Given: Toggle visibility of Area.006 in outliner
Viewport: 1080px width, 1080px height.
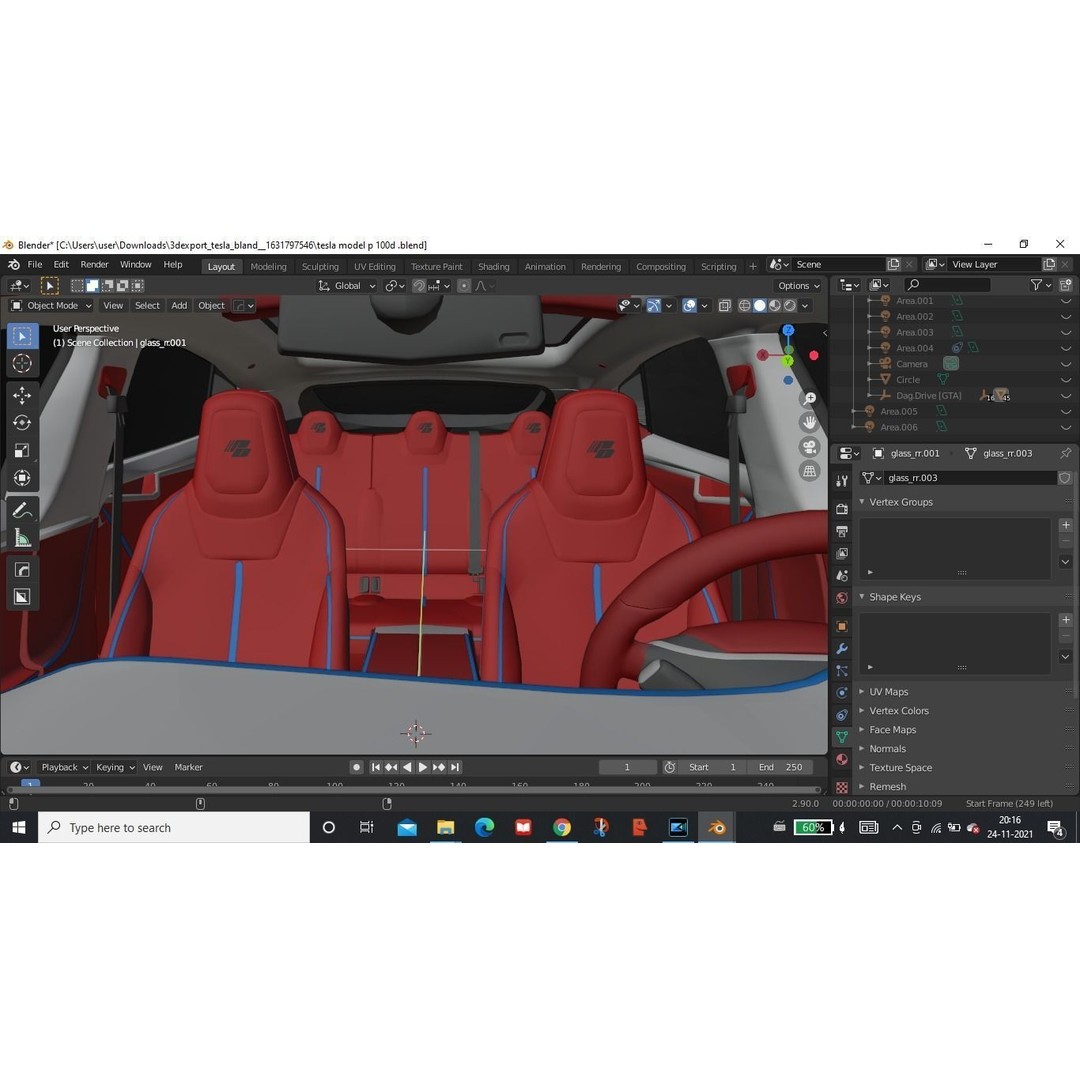Looking at the screenshot, I should pos(1066,427).
